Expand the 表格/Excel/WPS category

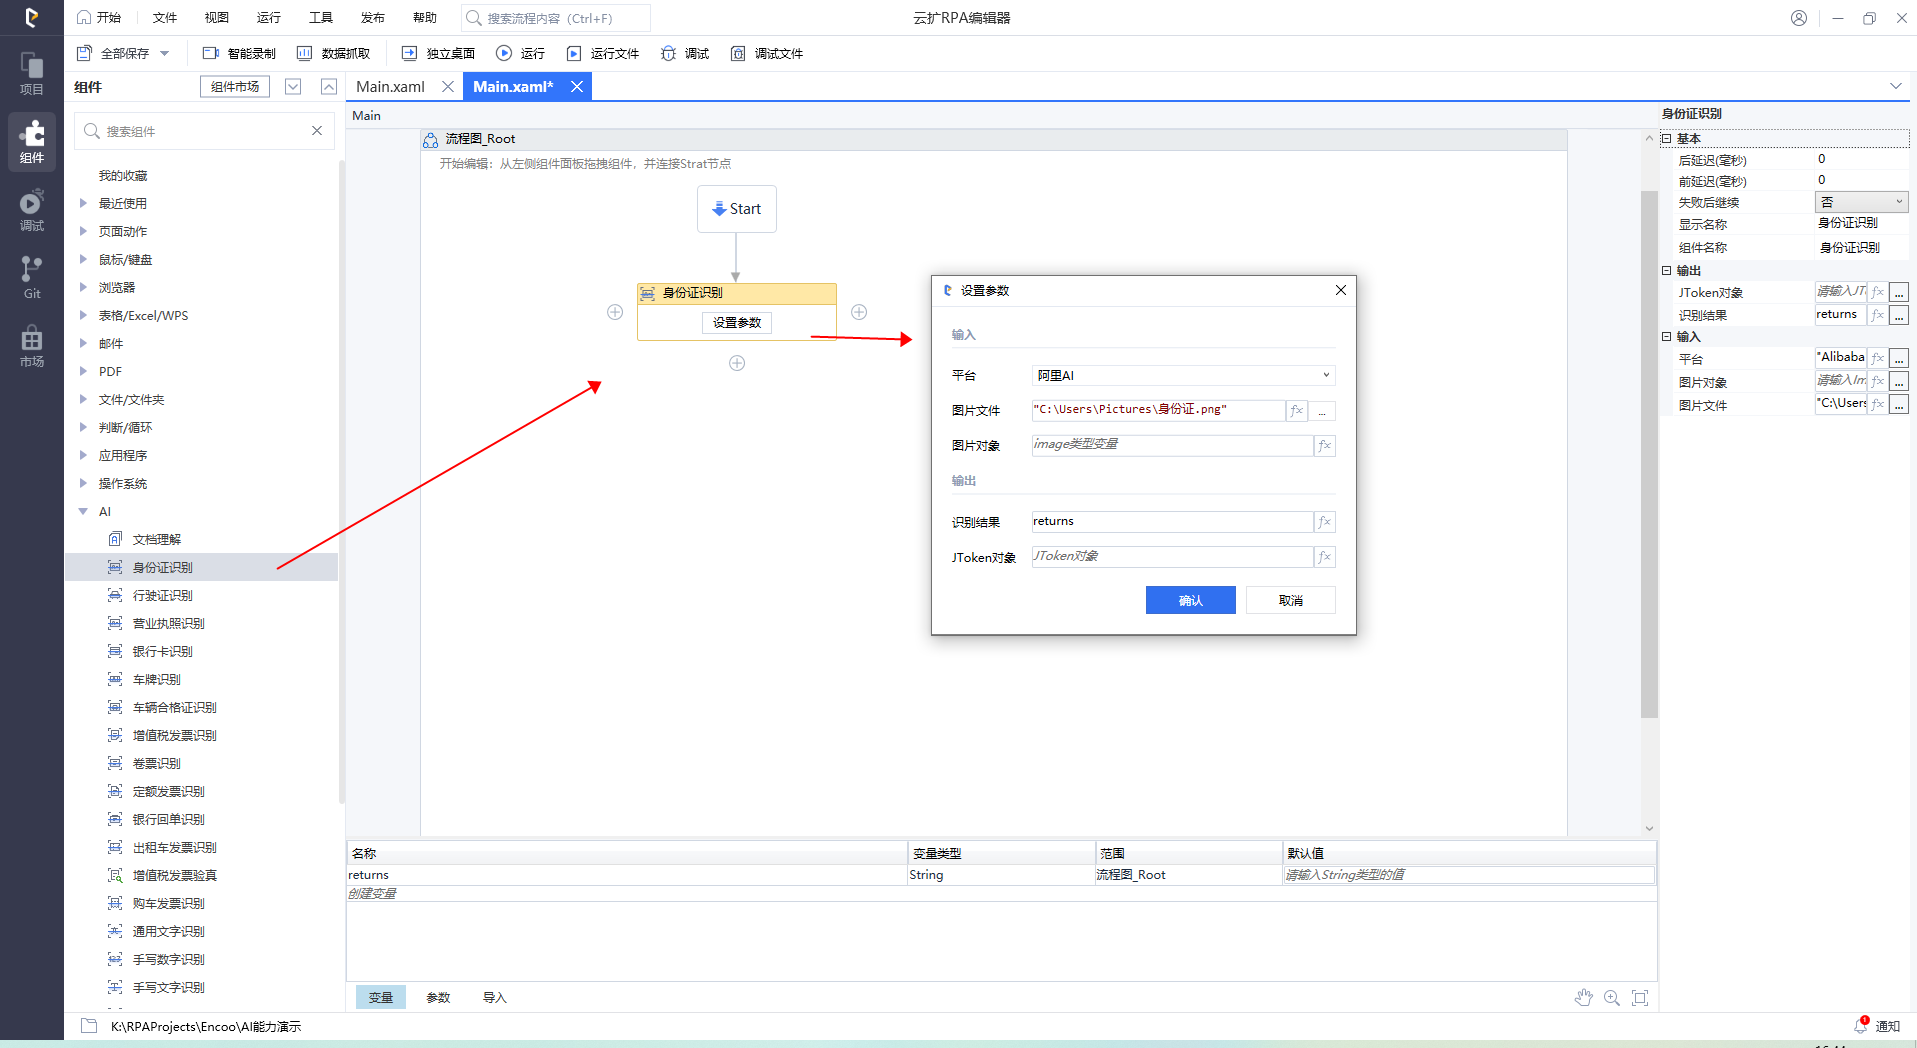(x=84, y=315)
